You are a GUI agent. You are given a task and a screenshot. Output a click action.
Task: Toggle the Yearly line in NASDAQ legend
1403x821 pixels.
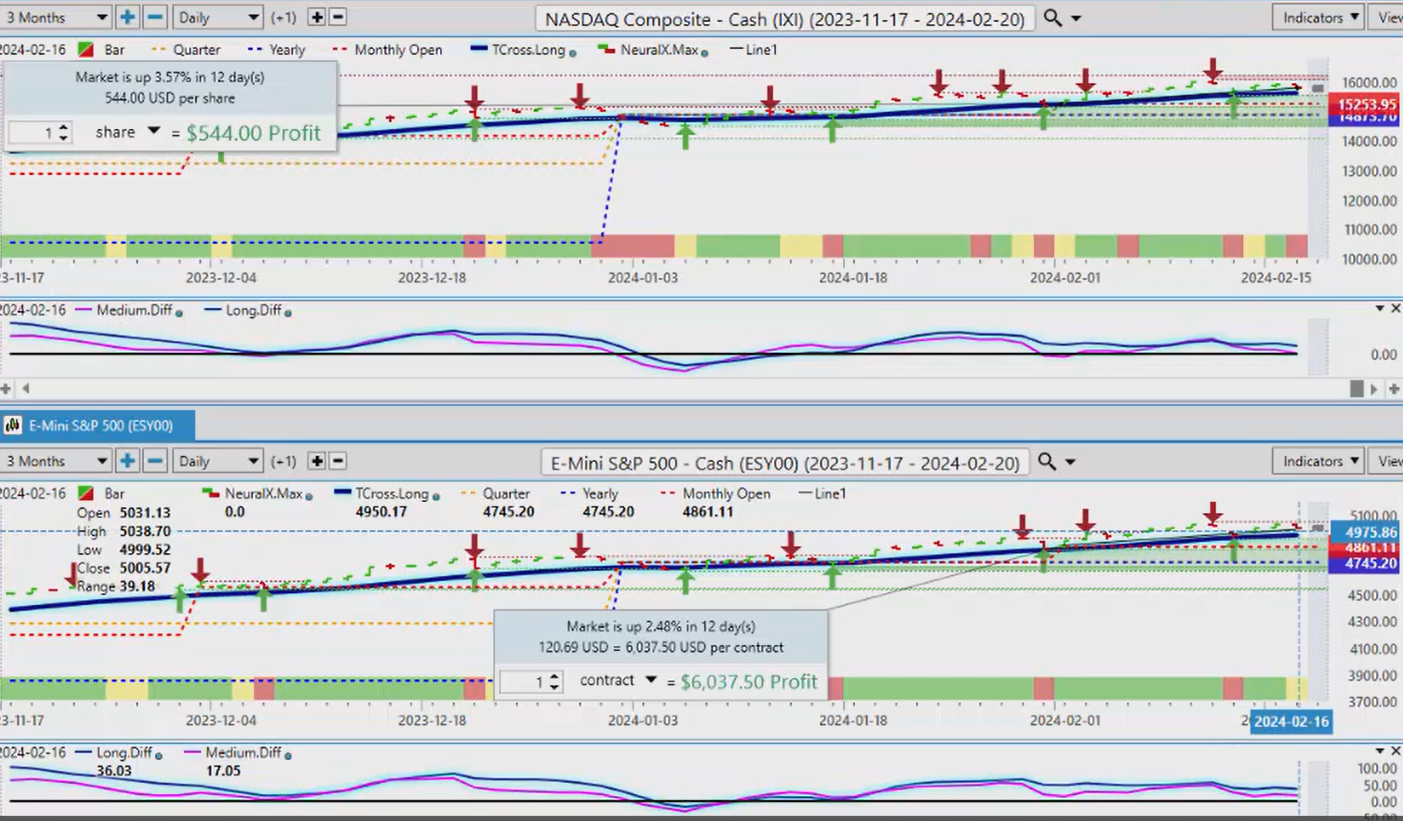click(x=278, y=49)
